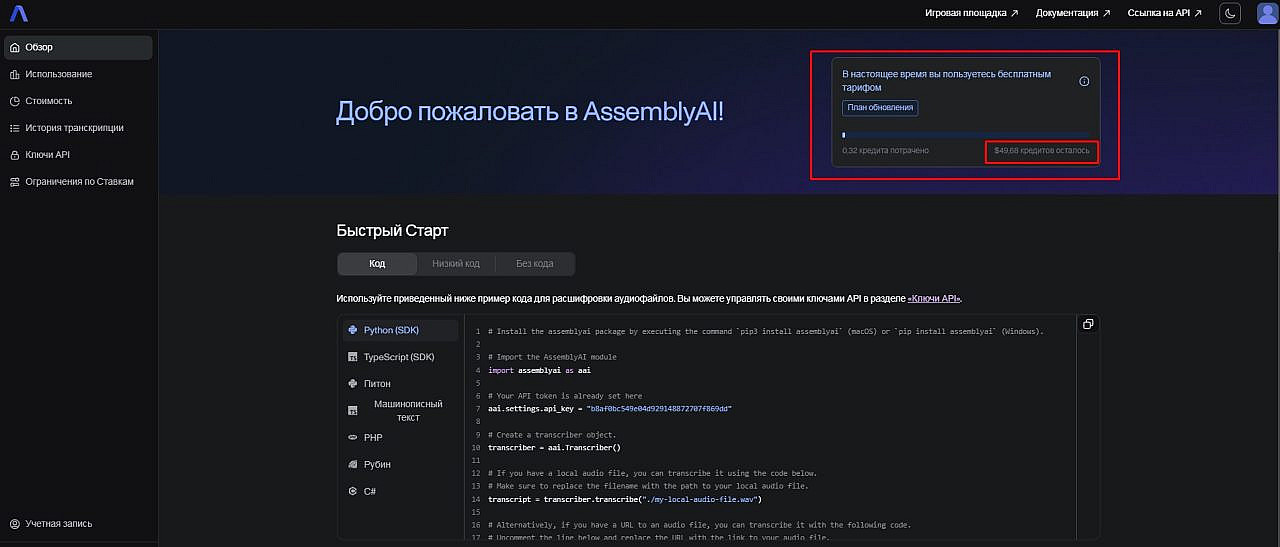This screenshot has height=547, width=1280.
Task: Open the user avatar menu
Action: coord(1267,13)
